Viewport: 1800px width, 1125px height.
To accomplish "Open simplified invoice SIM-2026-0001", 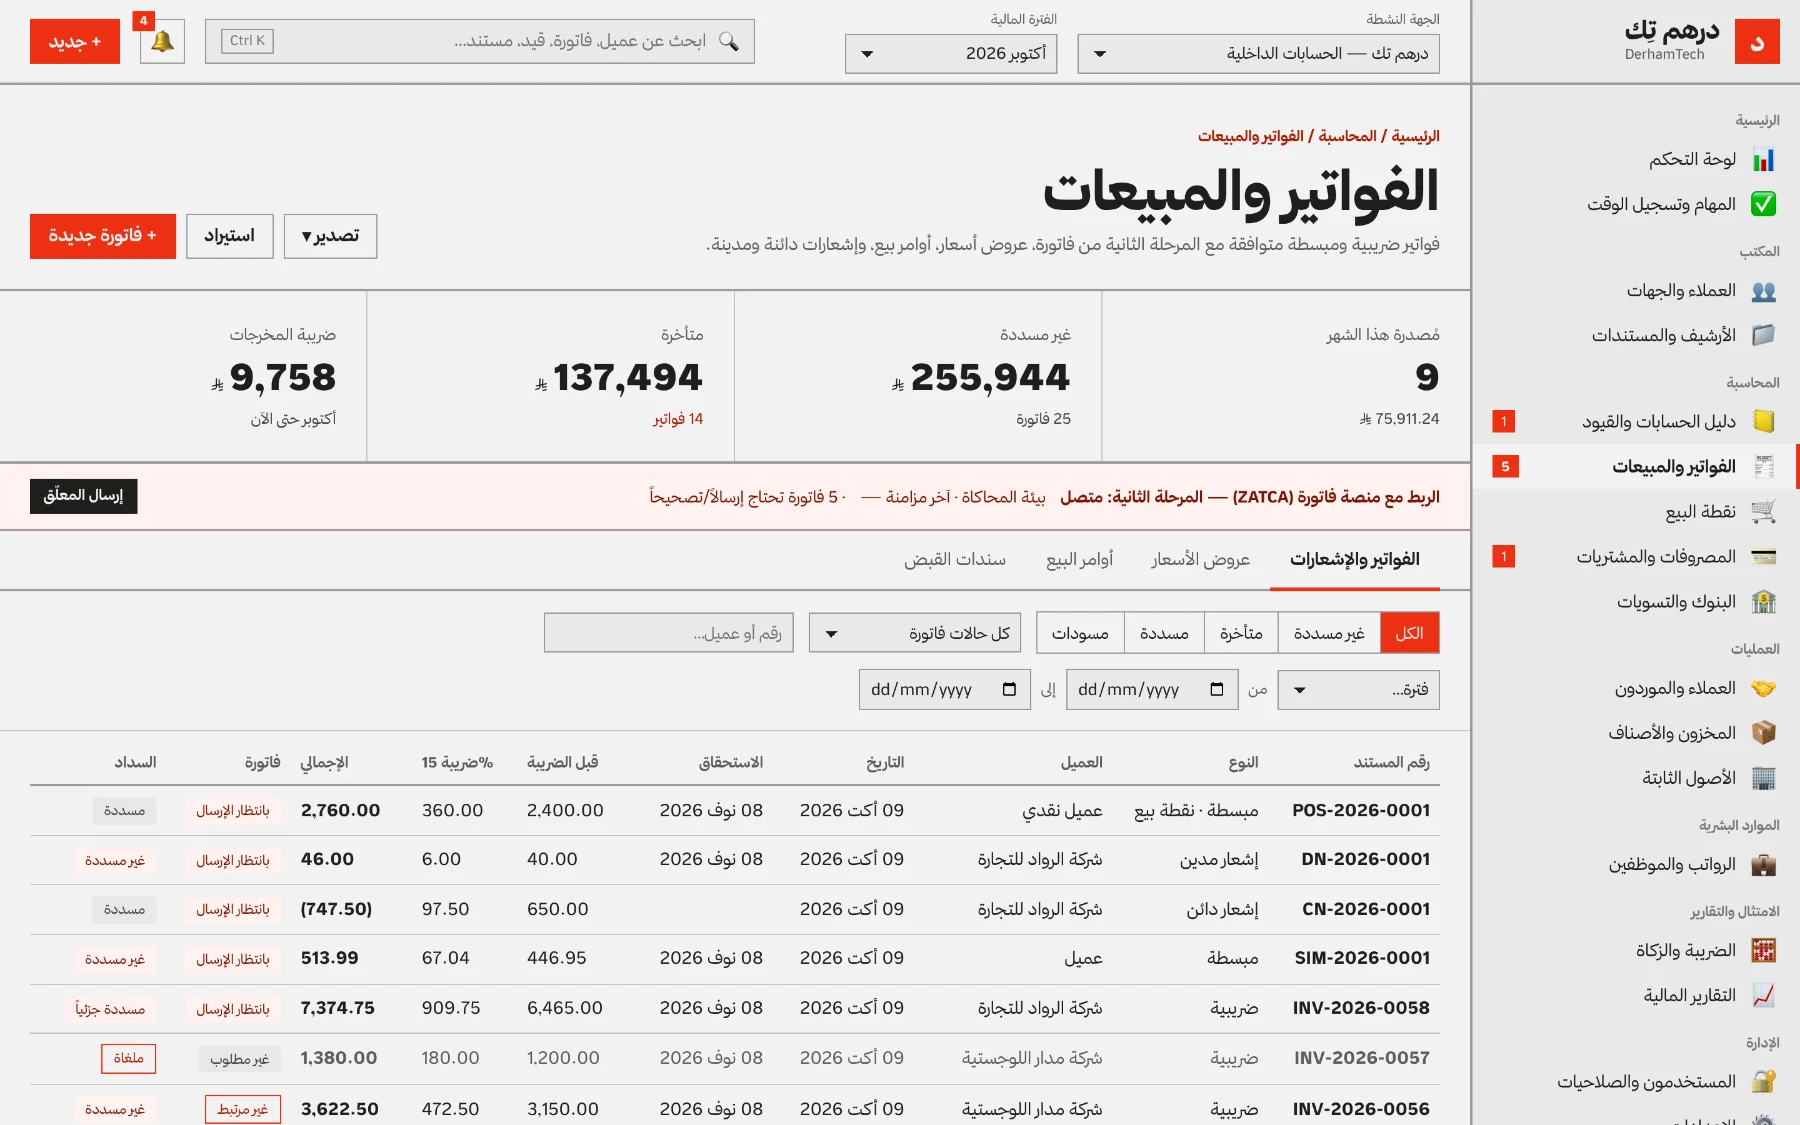I will 1362,958.
